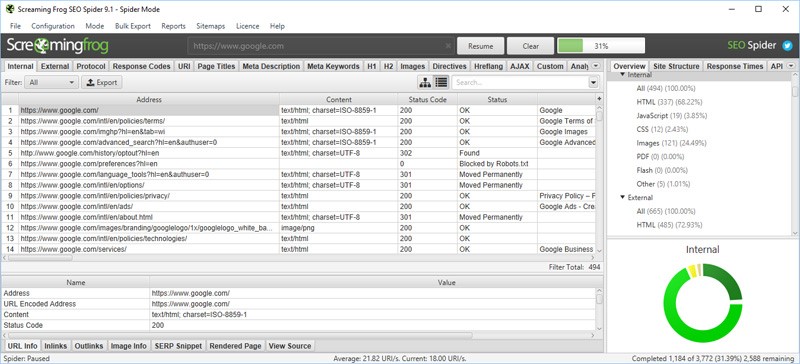
Task: Click the Search input field
Action: point(520,82)
